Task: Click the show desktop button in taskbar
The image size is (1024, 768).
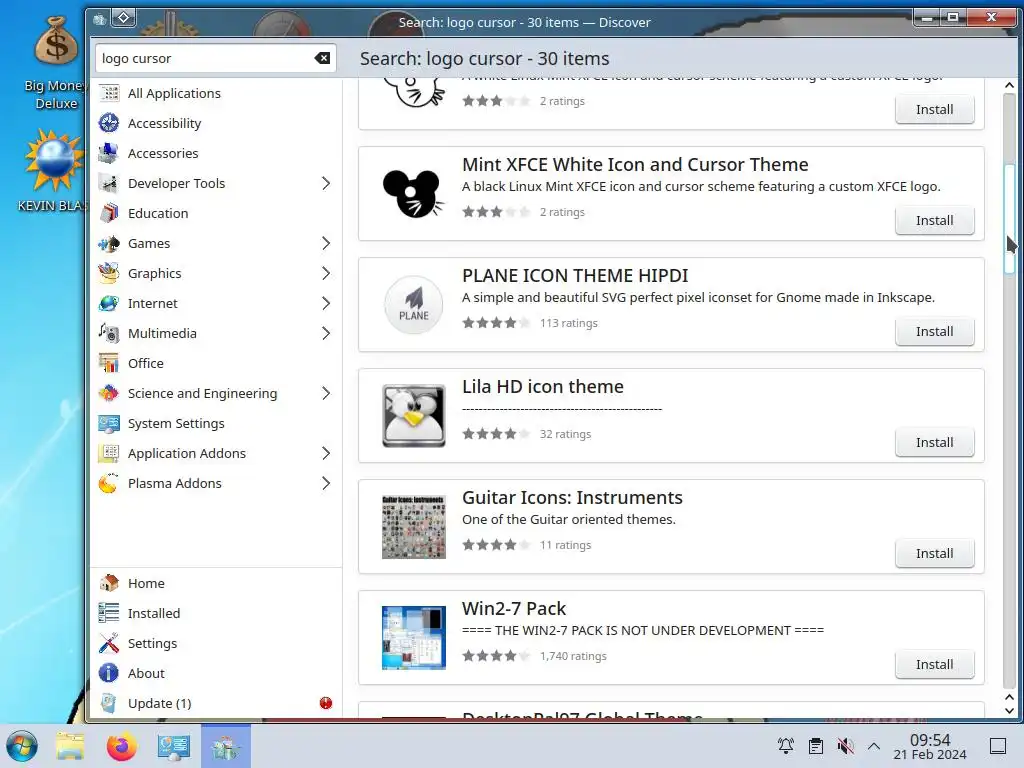Action: [x=998, y=746]
